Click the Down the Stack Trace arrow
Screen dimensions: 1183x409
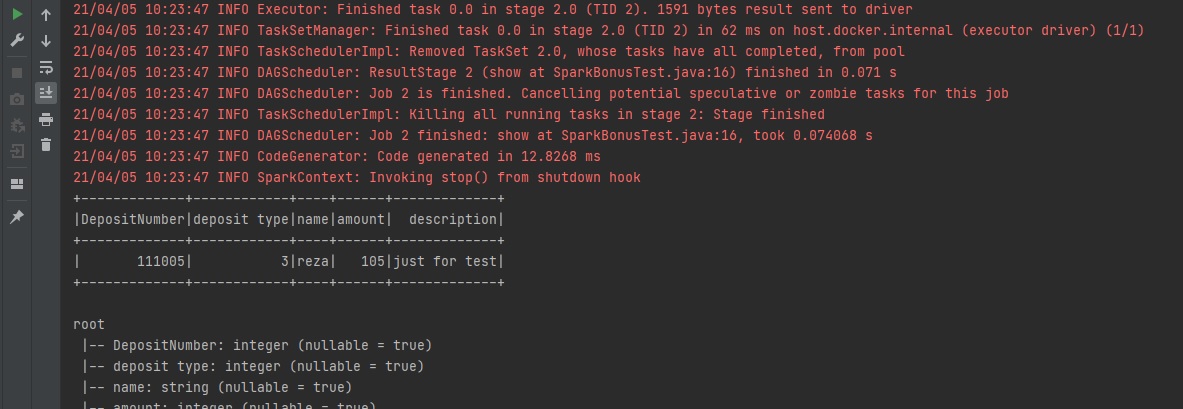46,41
